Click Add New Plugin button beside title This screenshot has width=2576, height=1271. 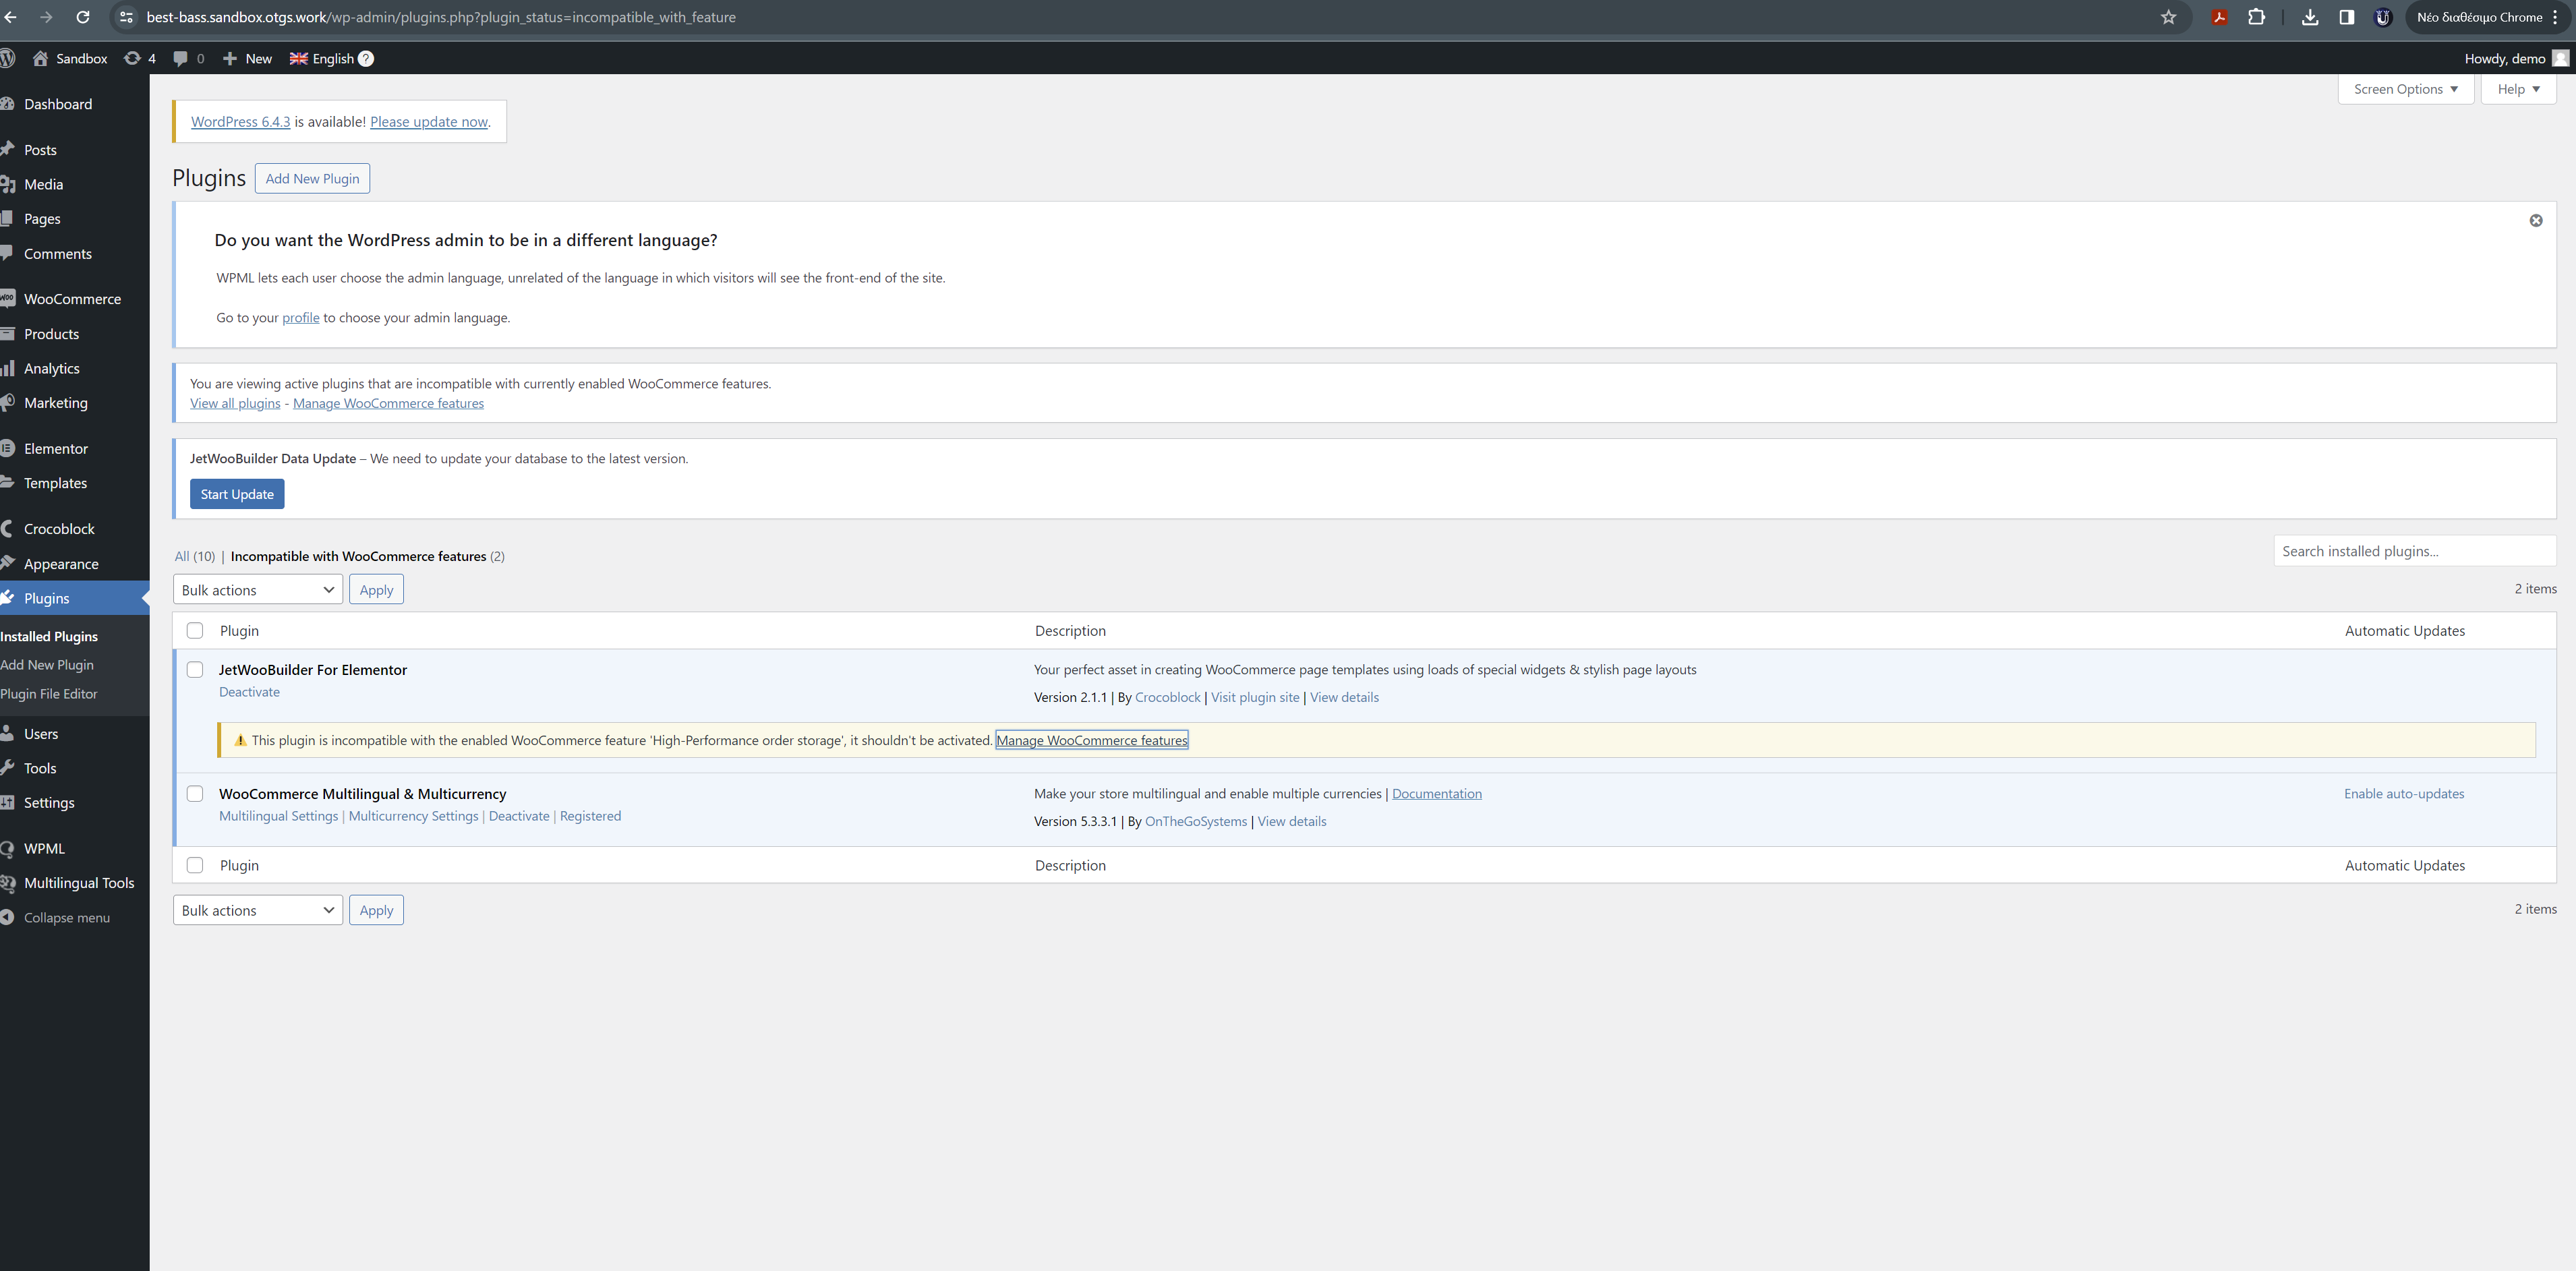point(312,178)
